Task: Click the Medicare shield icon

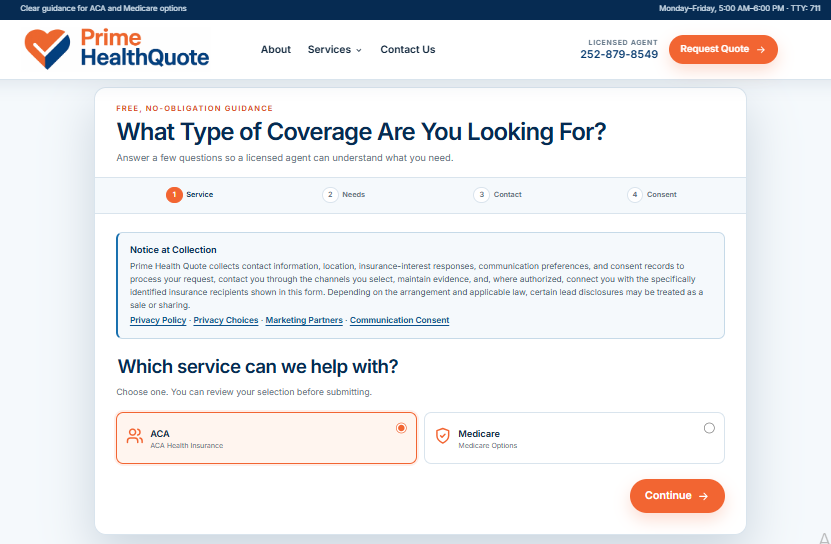Action: click(x=443, y=436)
